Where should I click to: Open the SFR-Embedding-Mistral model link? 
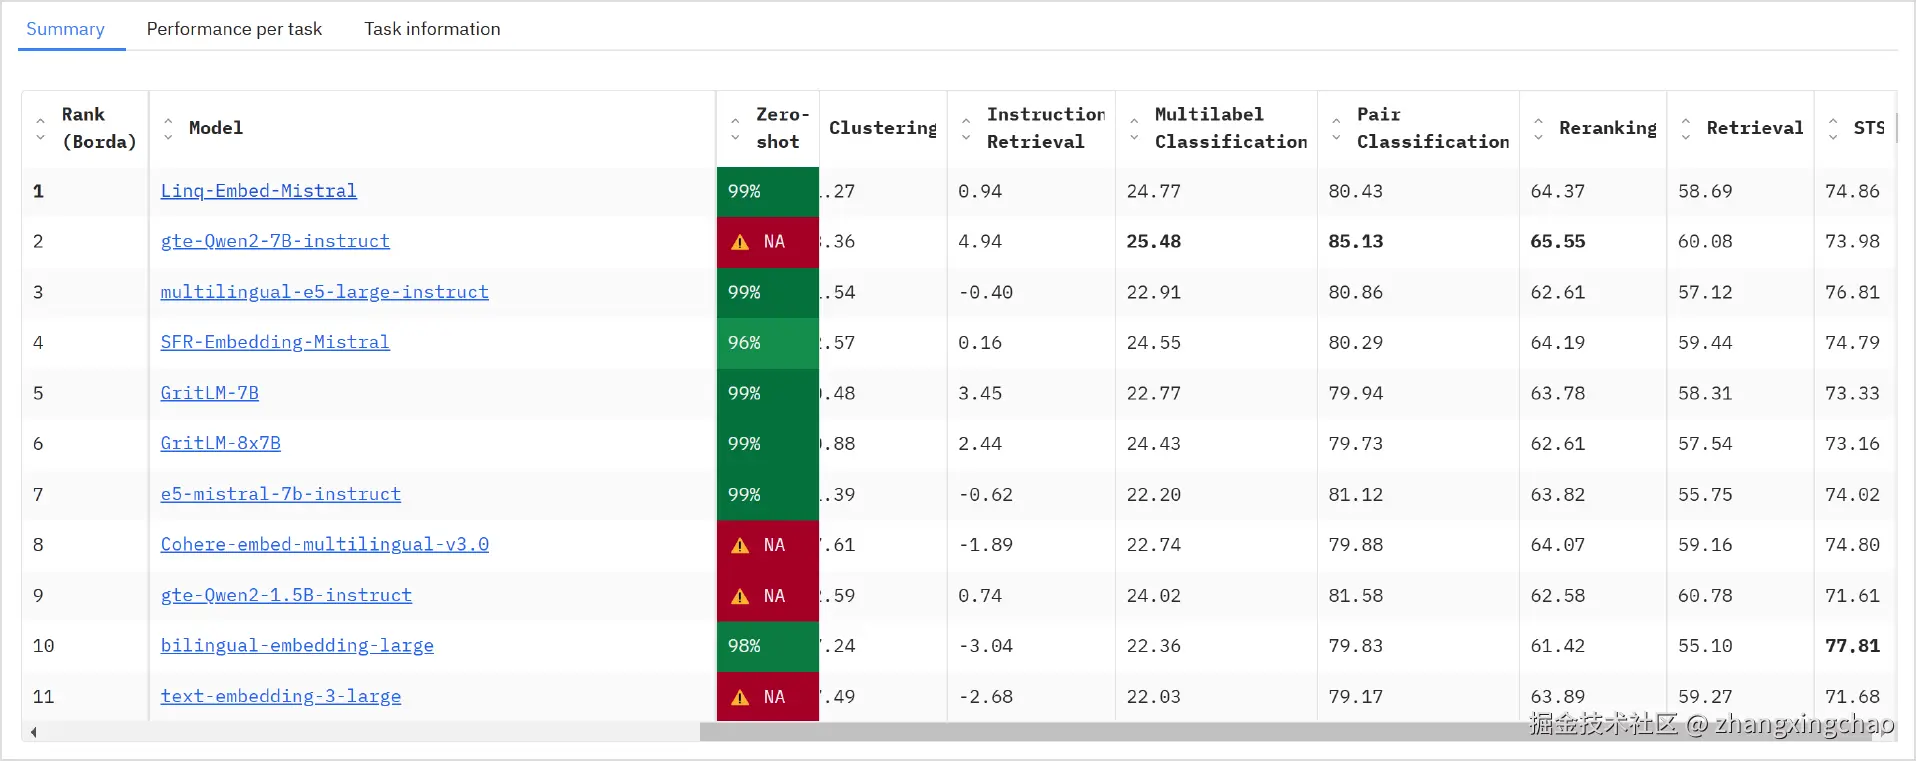pyautogui.click(x=275, y=342)
